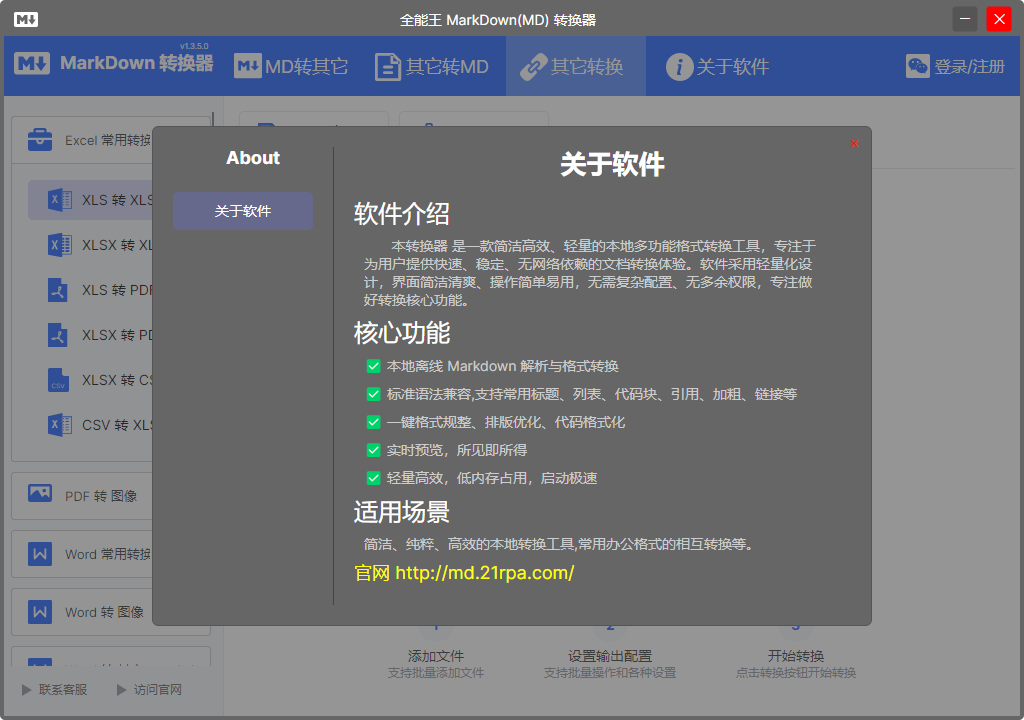Screen dimensions: 1024x720
Task: Open the 关于软件 tab in top navigation
Action: (717, 66)
